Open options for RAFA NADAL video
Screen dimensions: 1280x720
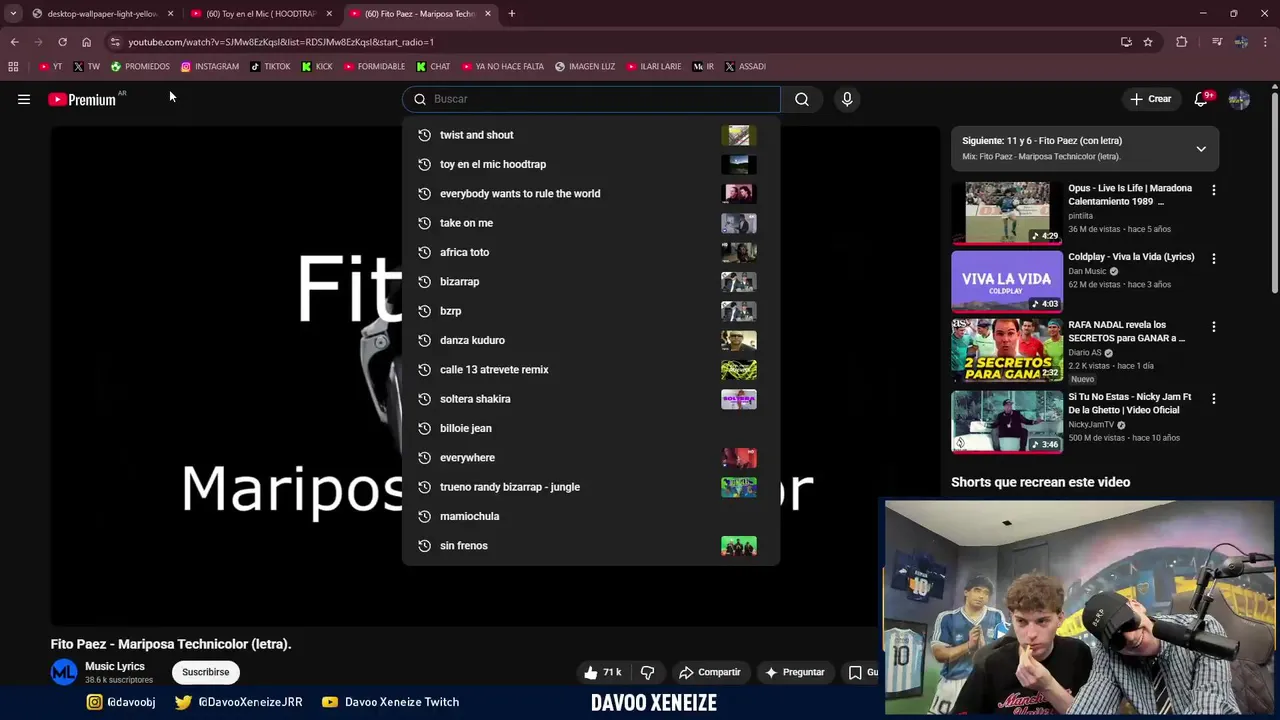pyautogui.click(x=1214, y=326)
